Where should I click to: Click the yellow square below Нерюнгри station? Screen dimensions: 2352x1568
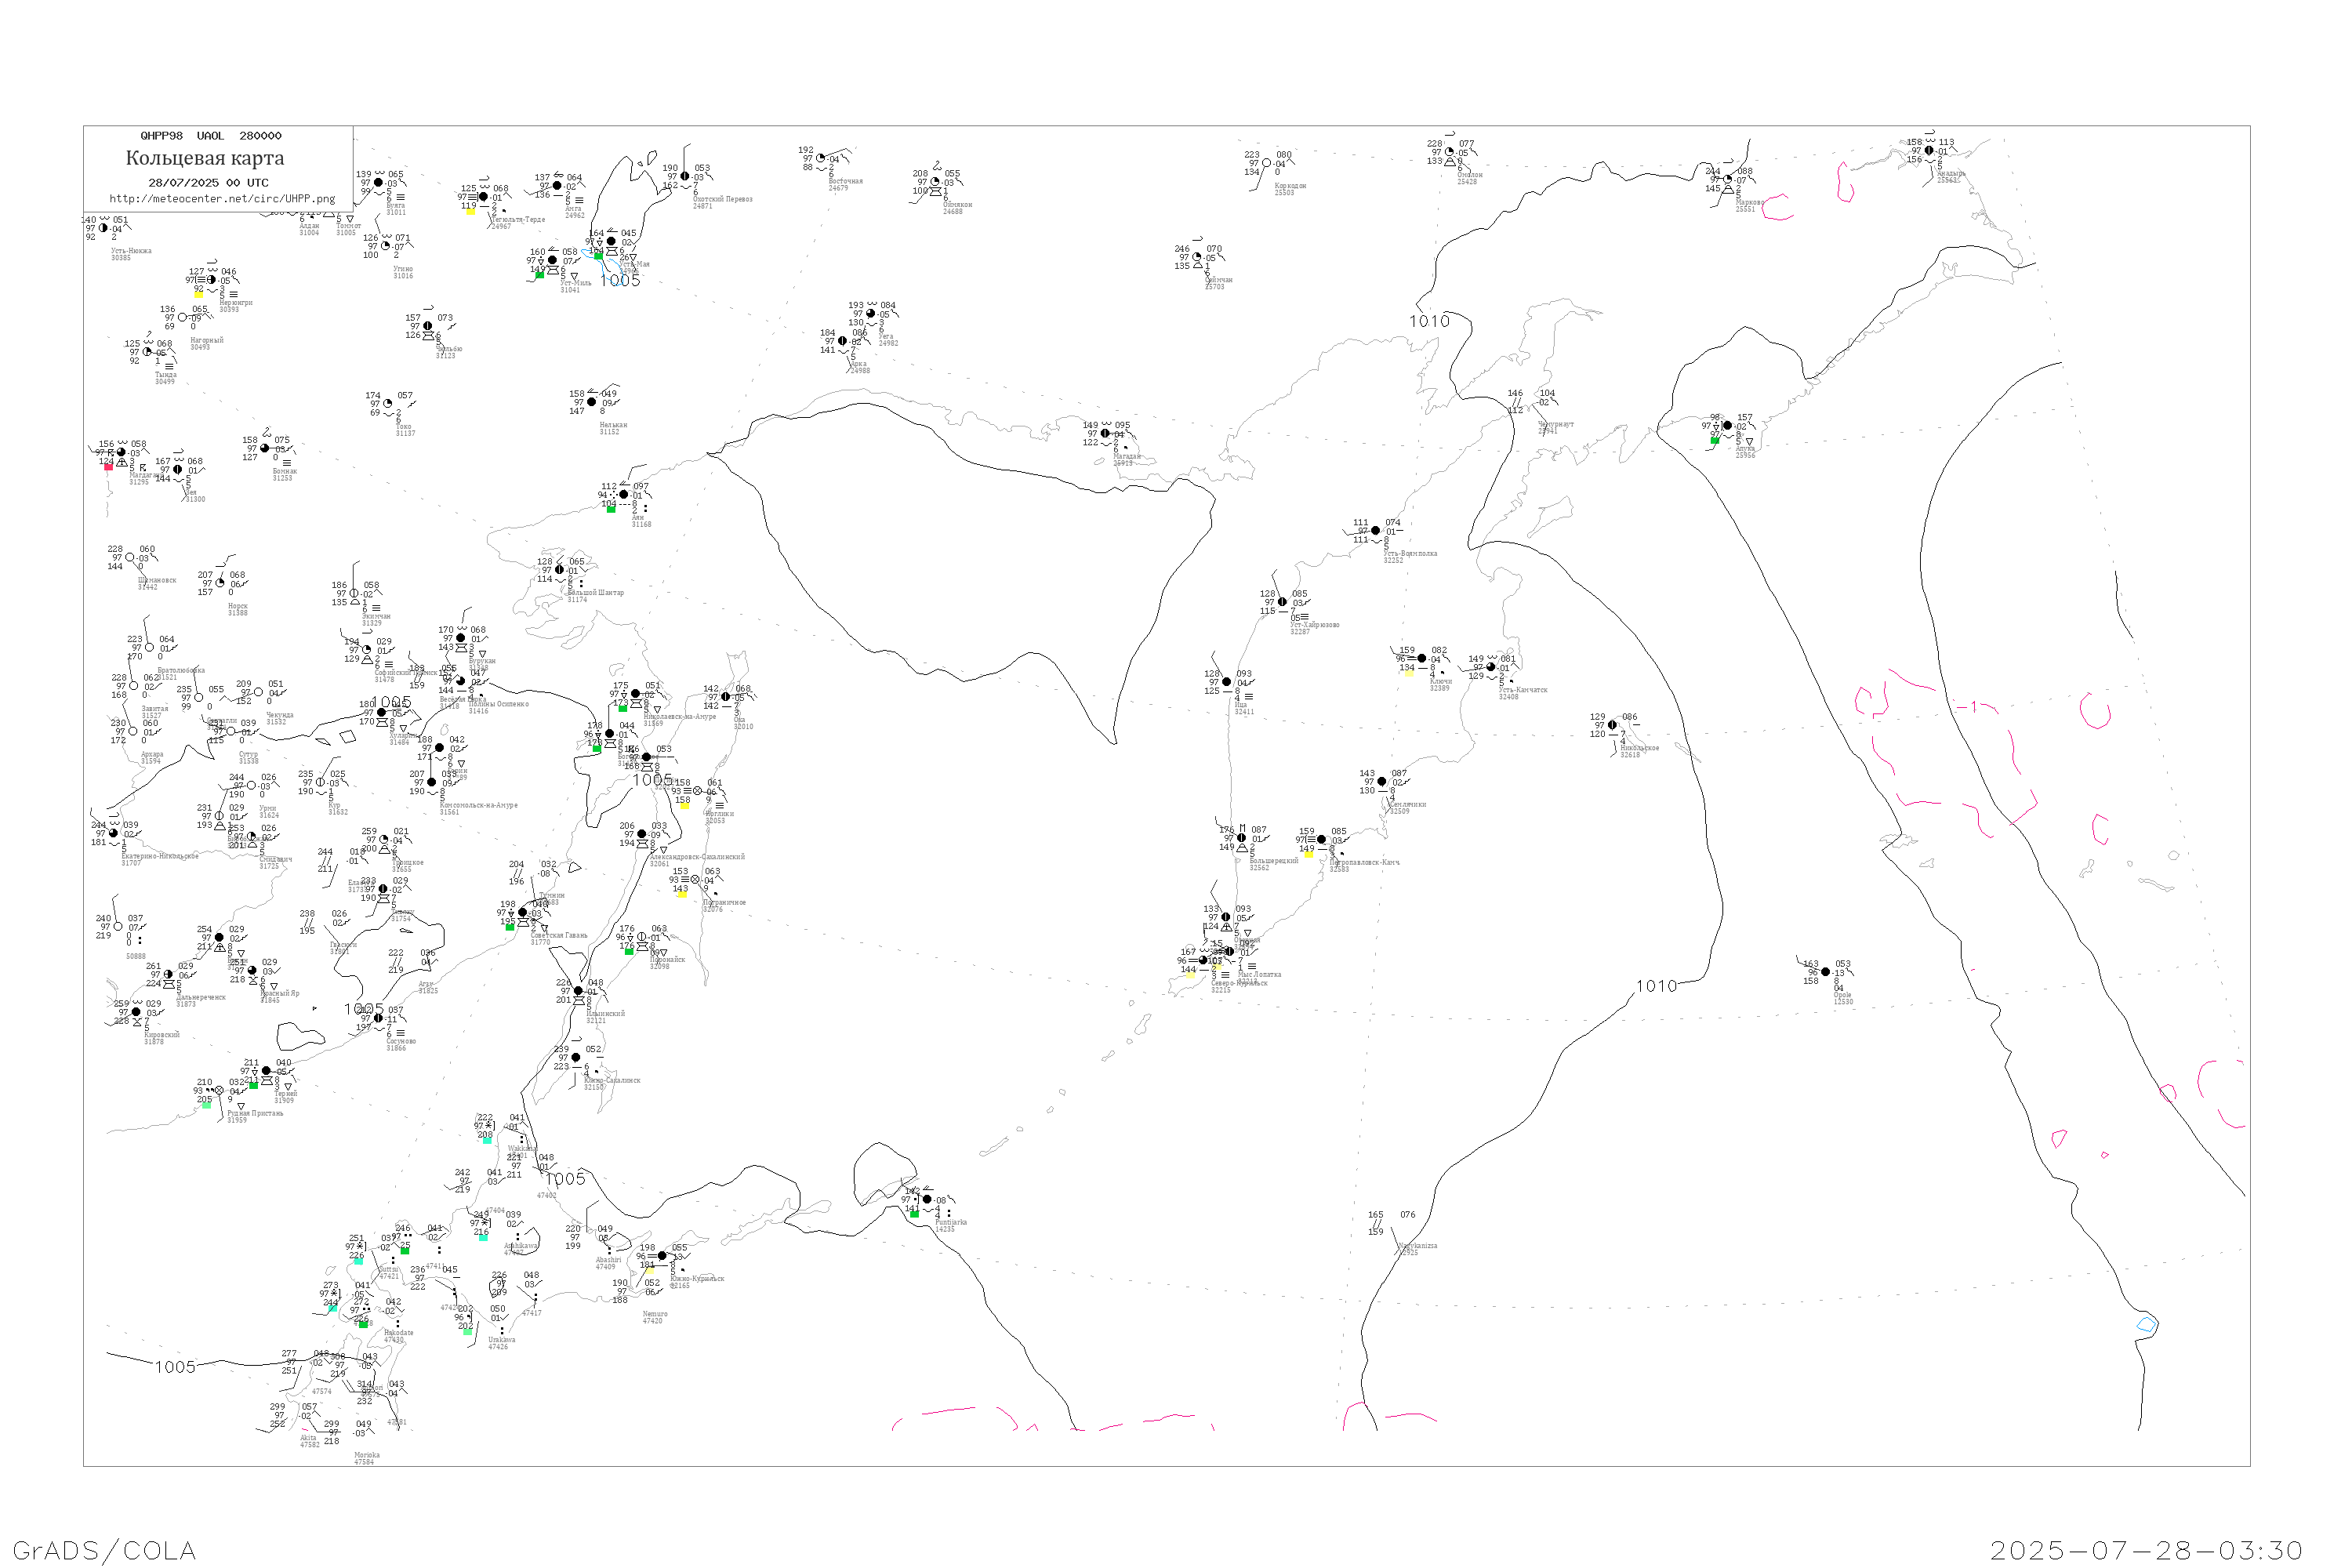(x=198, y=294)
